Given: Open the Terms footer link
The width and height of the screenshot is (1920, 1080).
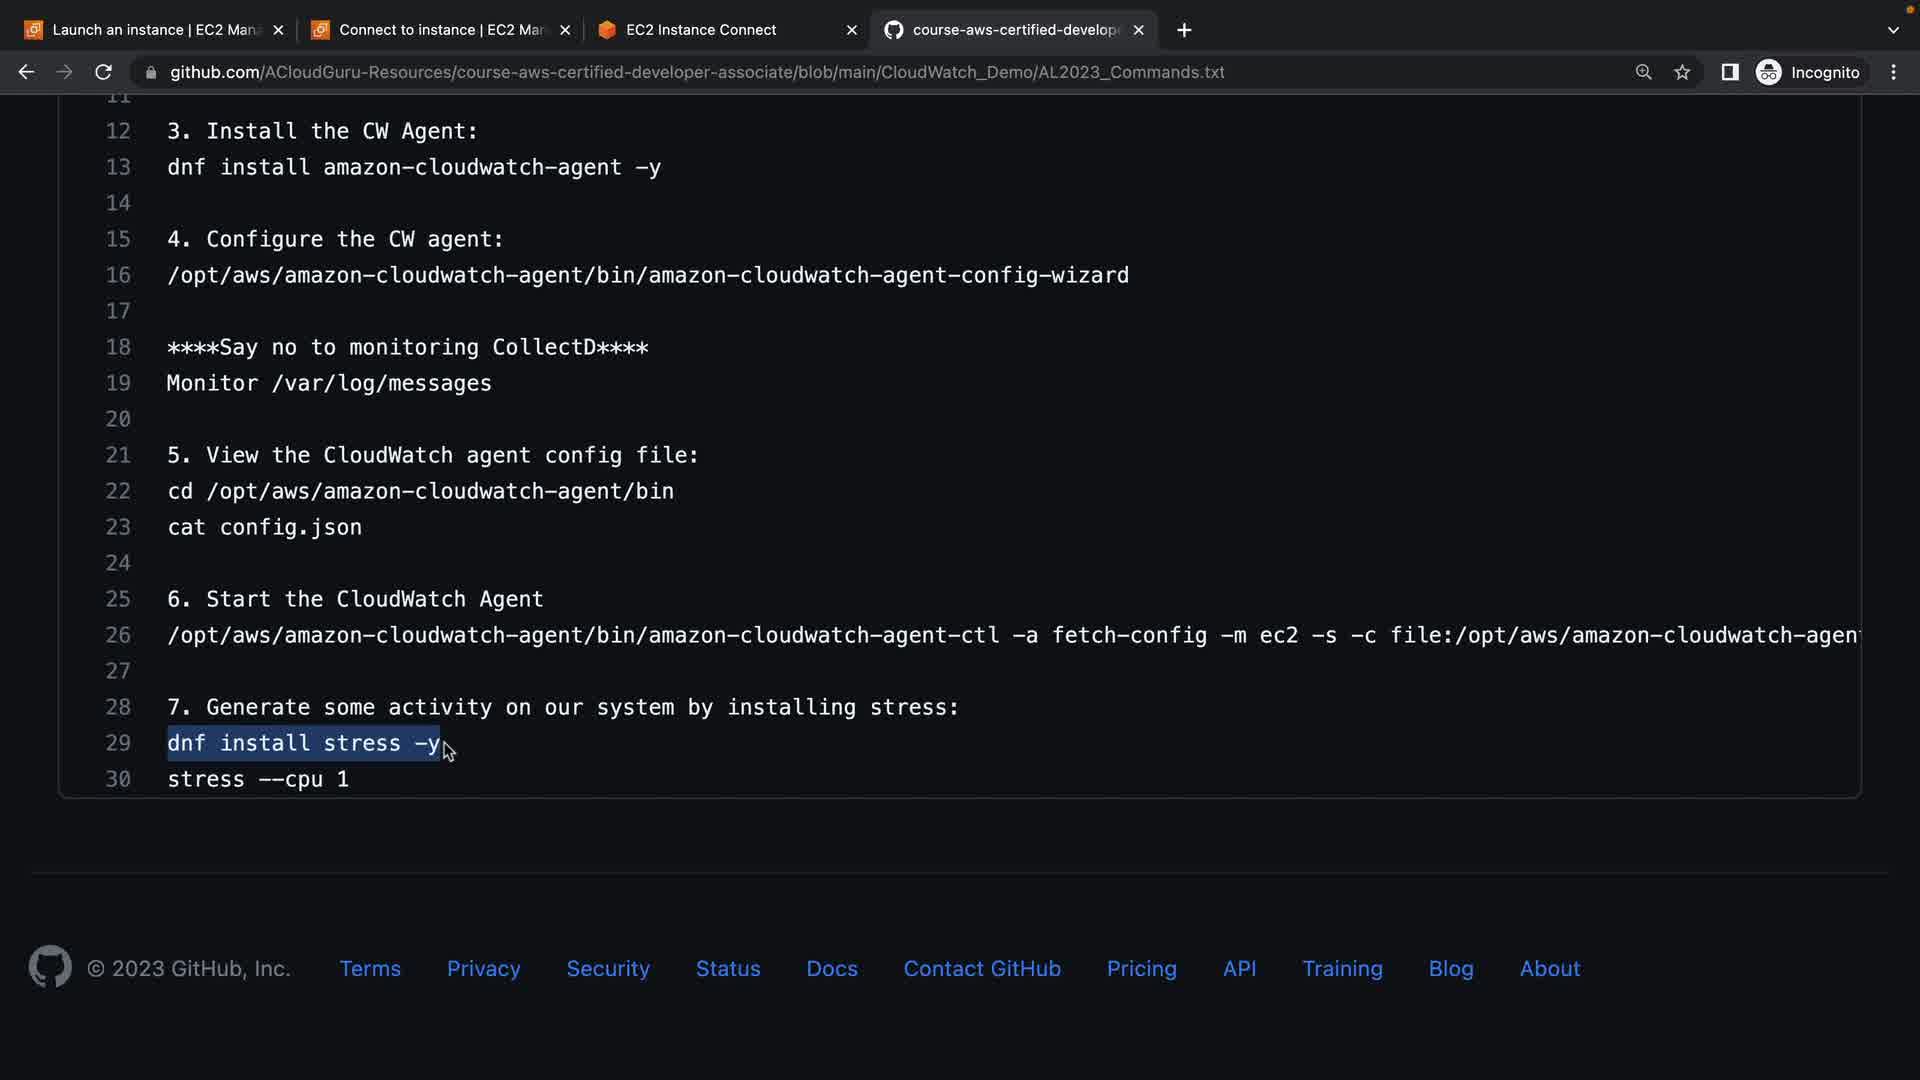Looking at the screenshot, I should 370,968.
